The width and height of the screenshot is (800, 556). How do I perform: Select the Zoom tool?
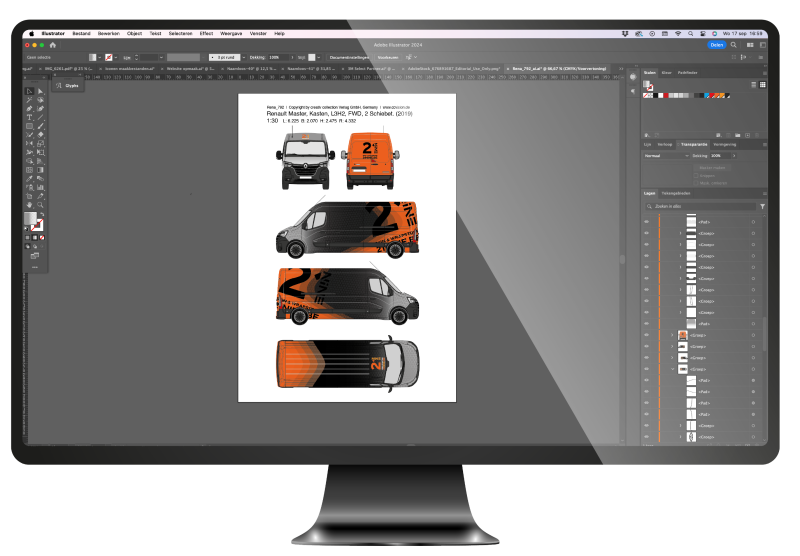coord(40,205)
